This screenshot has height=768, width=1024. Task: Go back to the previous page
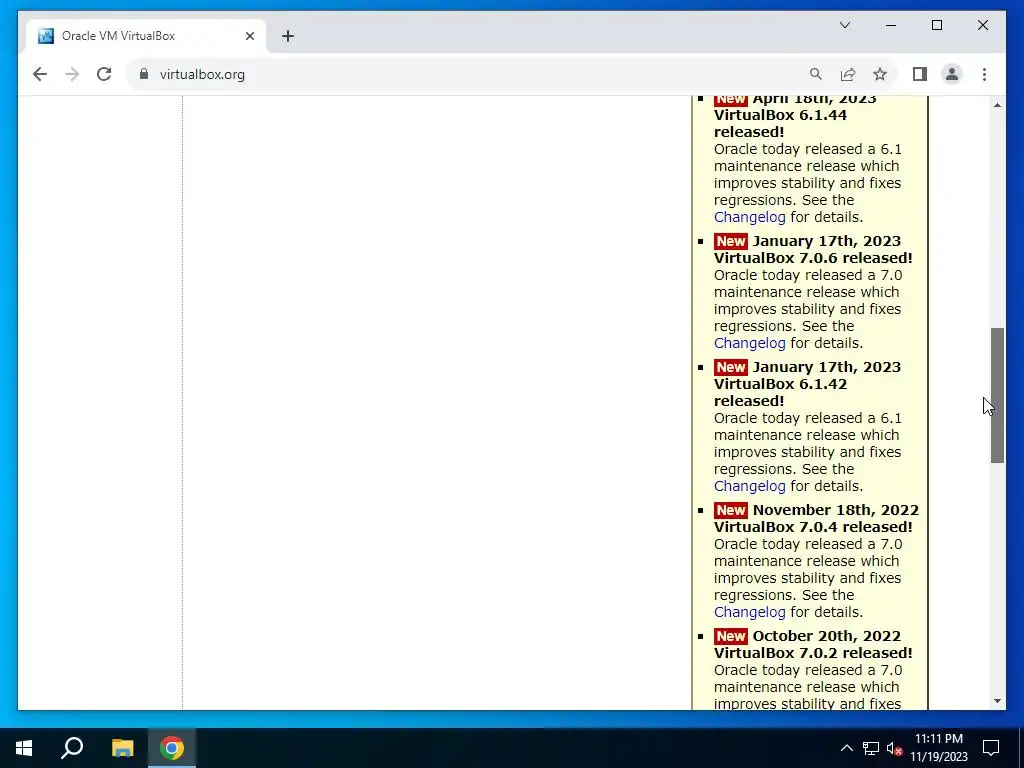[x=40, y=74]
